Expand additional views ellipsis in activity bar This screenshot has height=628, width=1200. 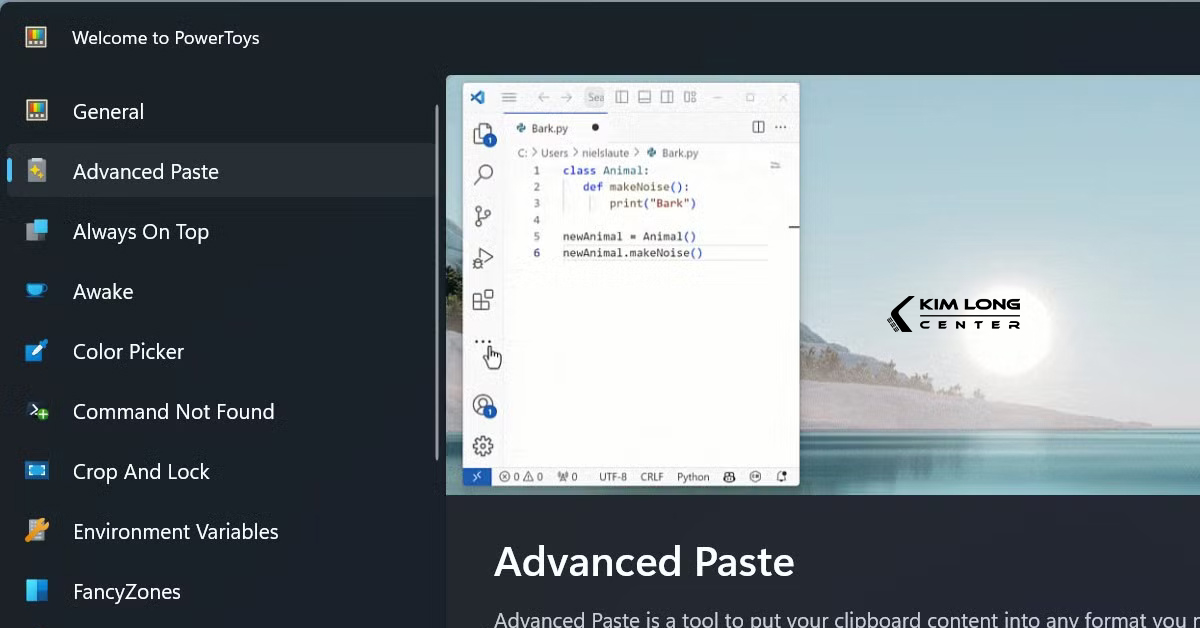[x=483, y=341]
